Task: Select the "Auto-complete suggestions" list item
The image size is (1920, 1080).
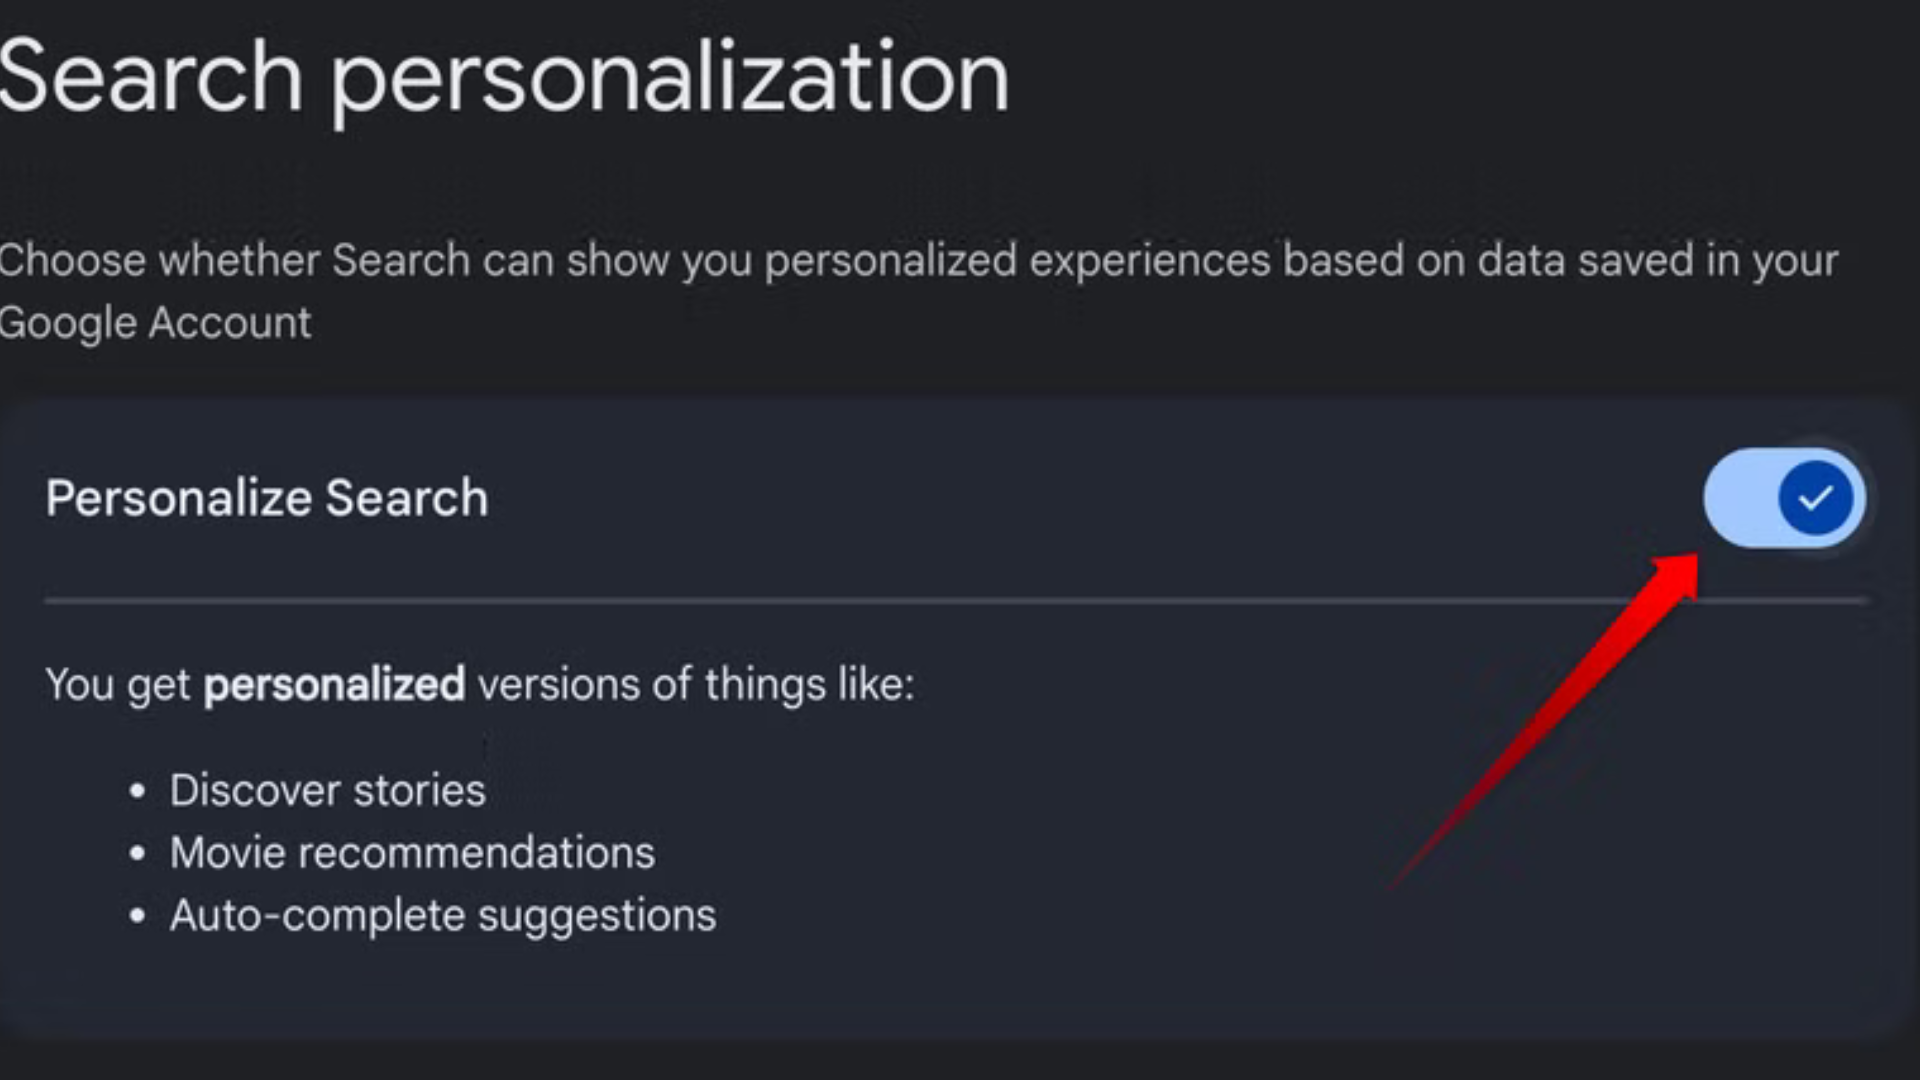Action: click(x=443, y=916)
